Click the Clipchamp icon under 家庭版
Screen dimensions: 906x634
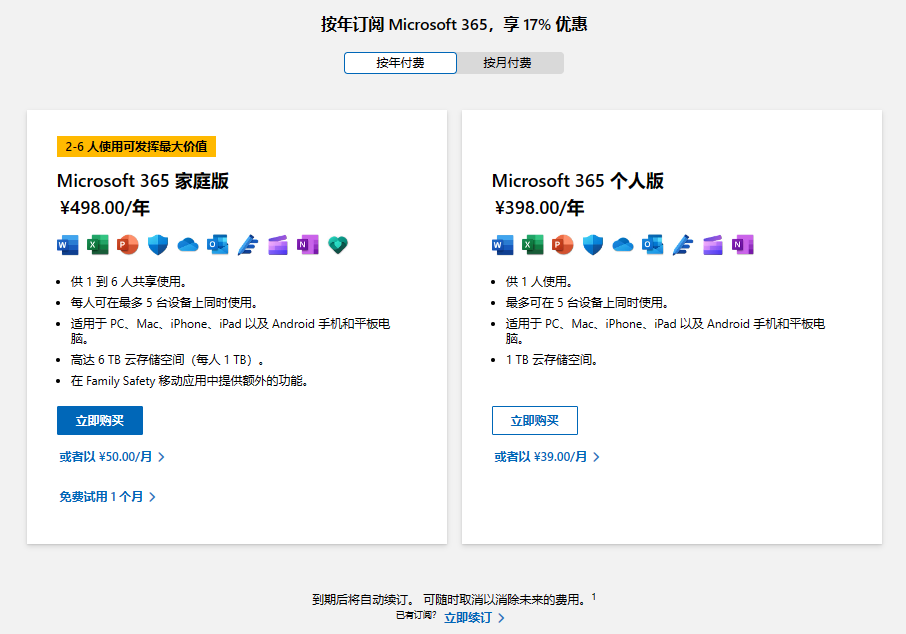pos(277,244)
